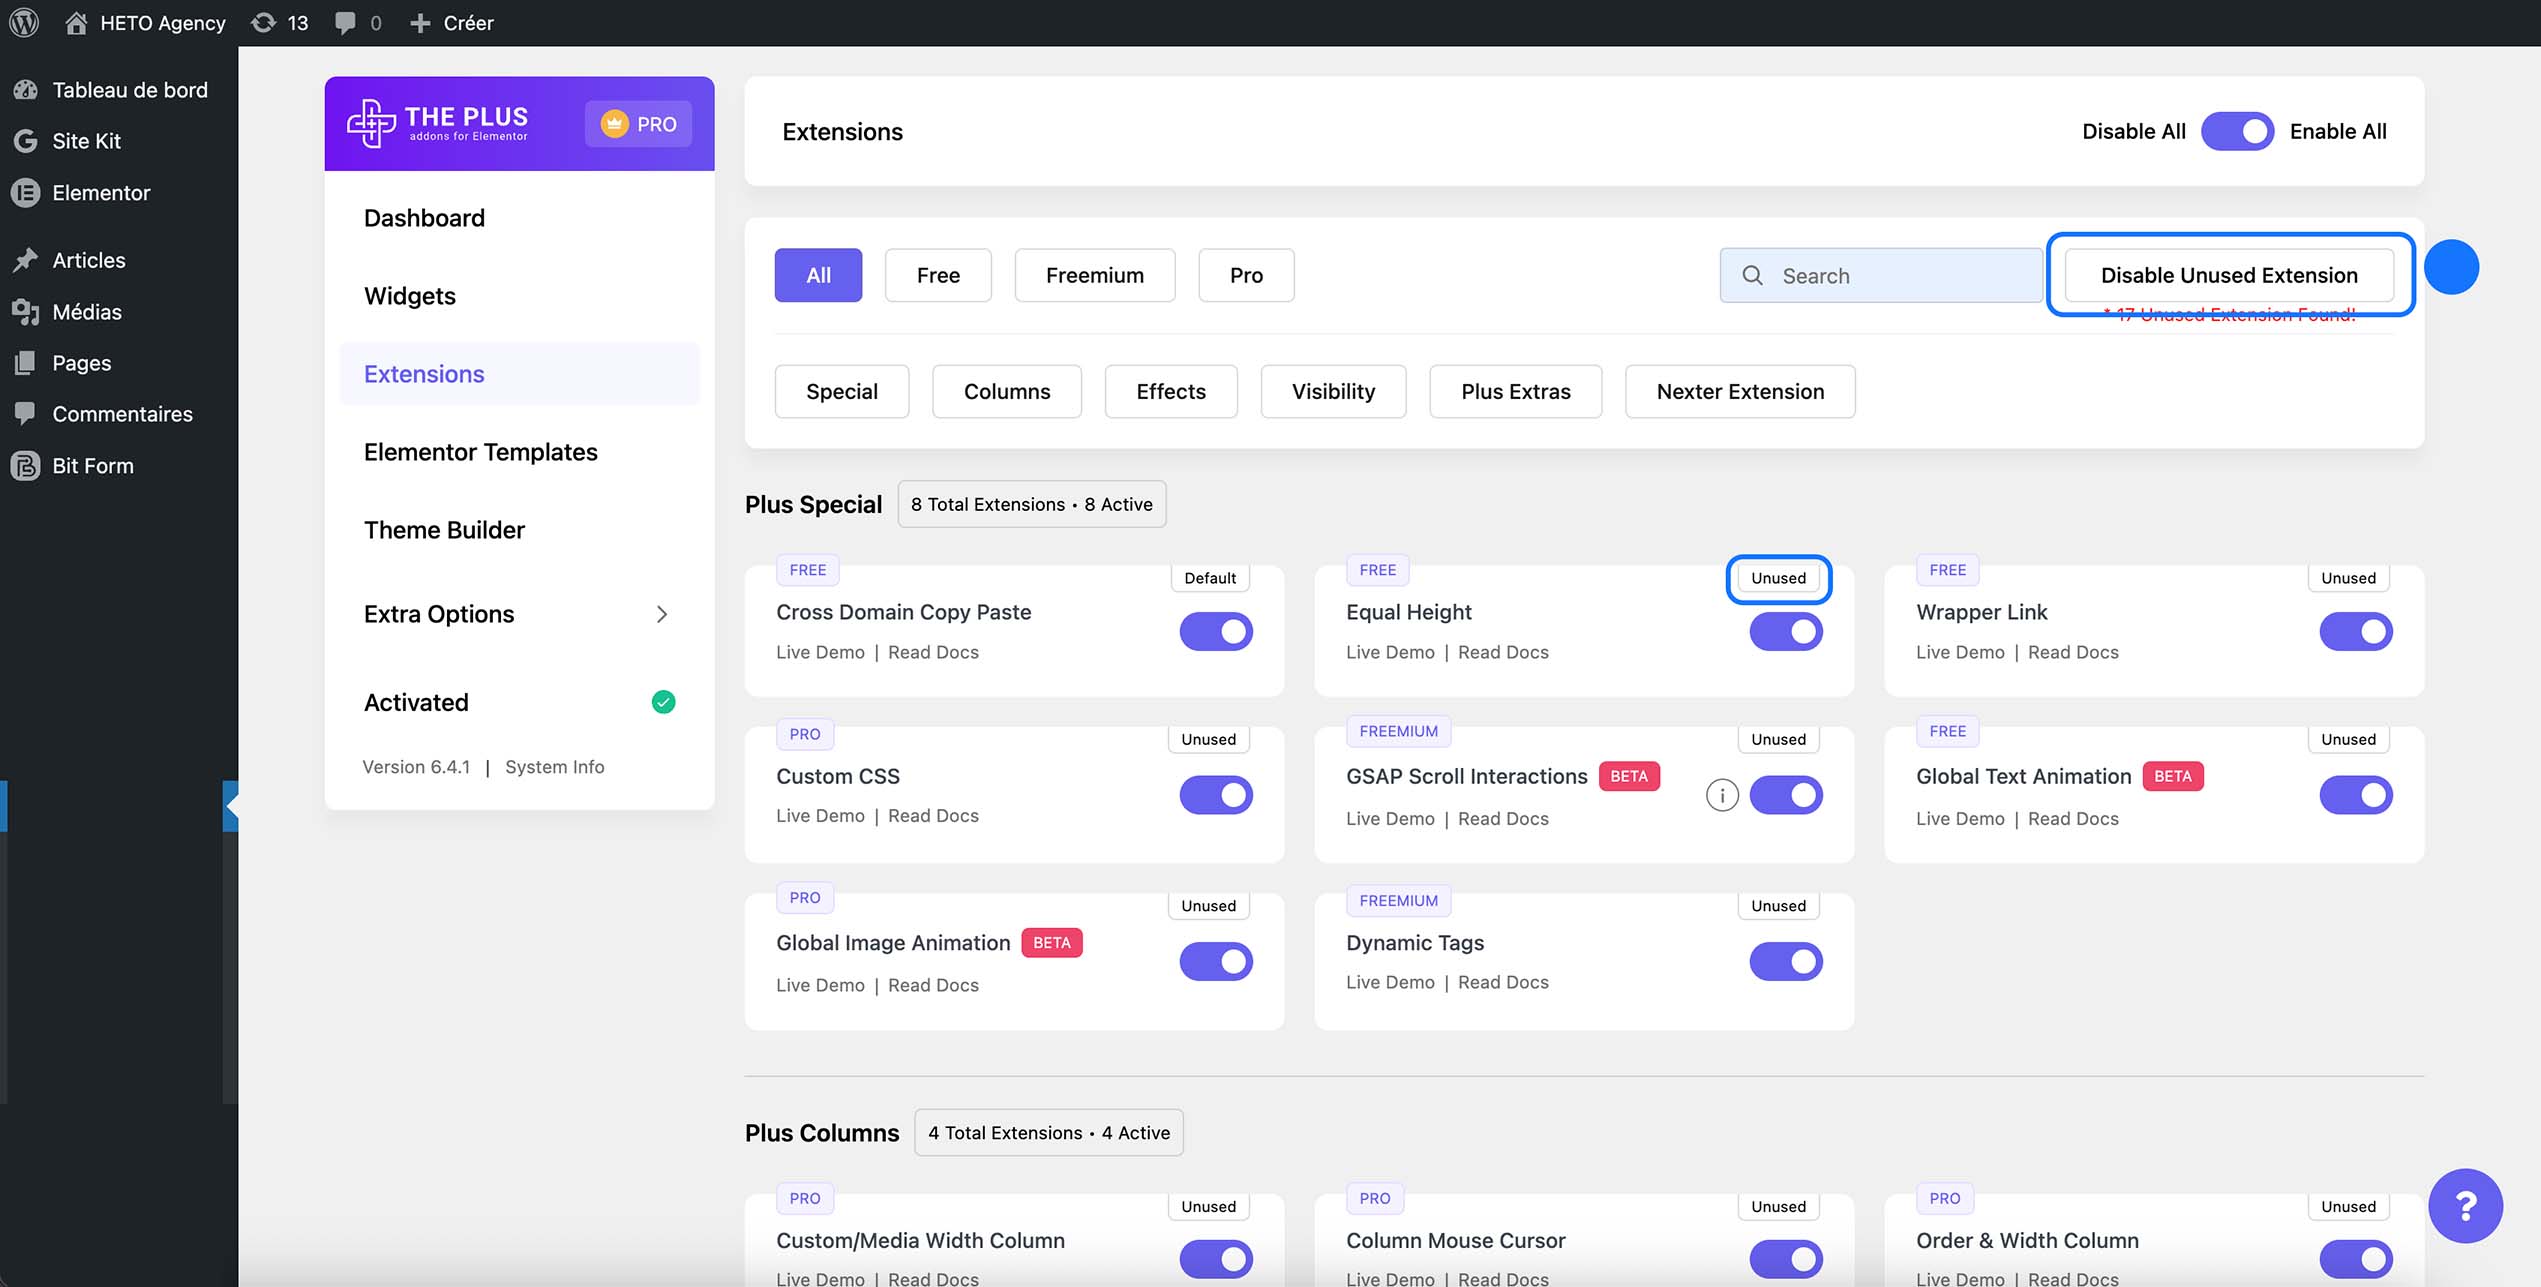This screenshot has width=2541, height=1287.
Task: Open Bit Form in sidebar
Action: [x=92, y=466]
